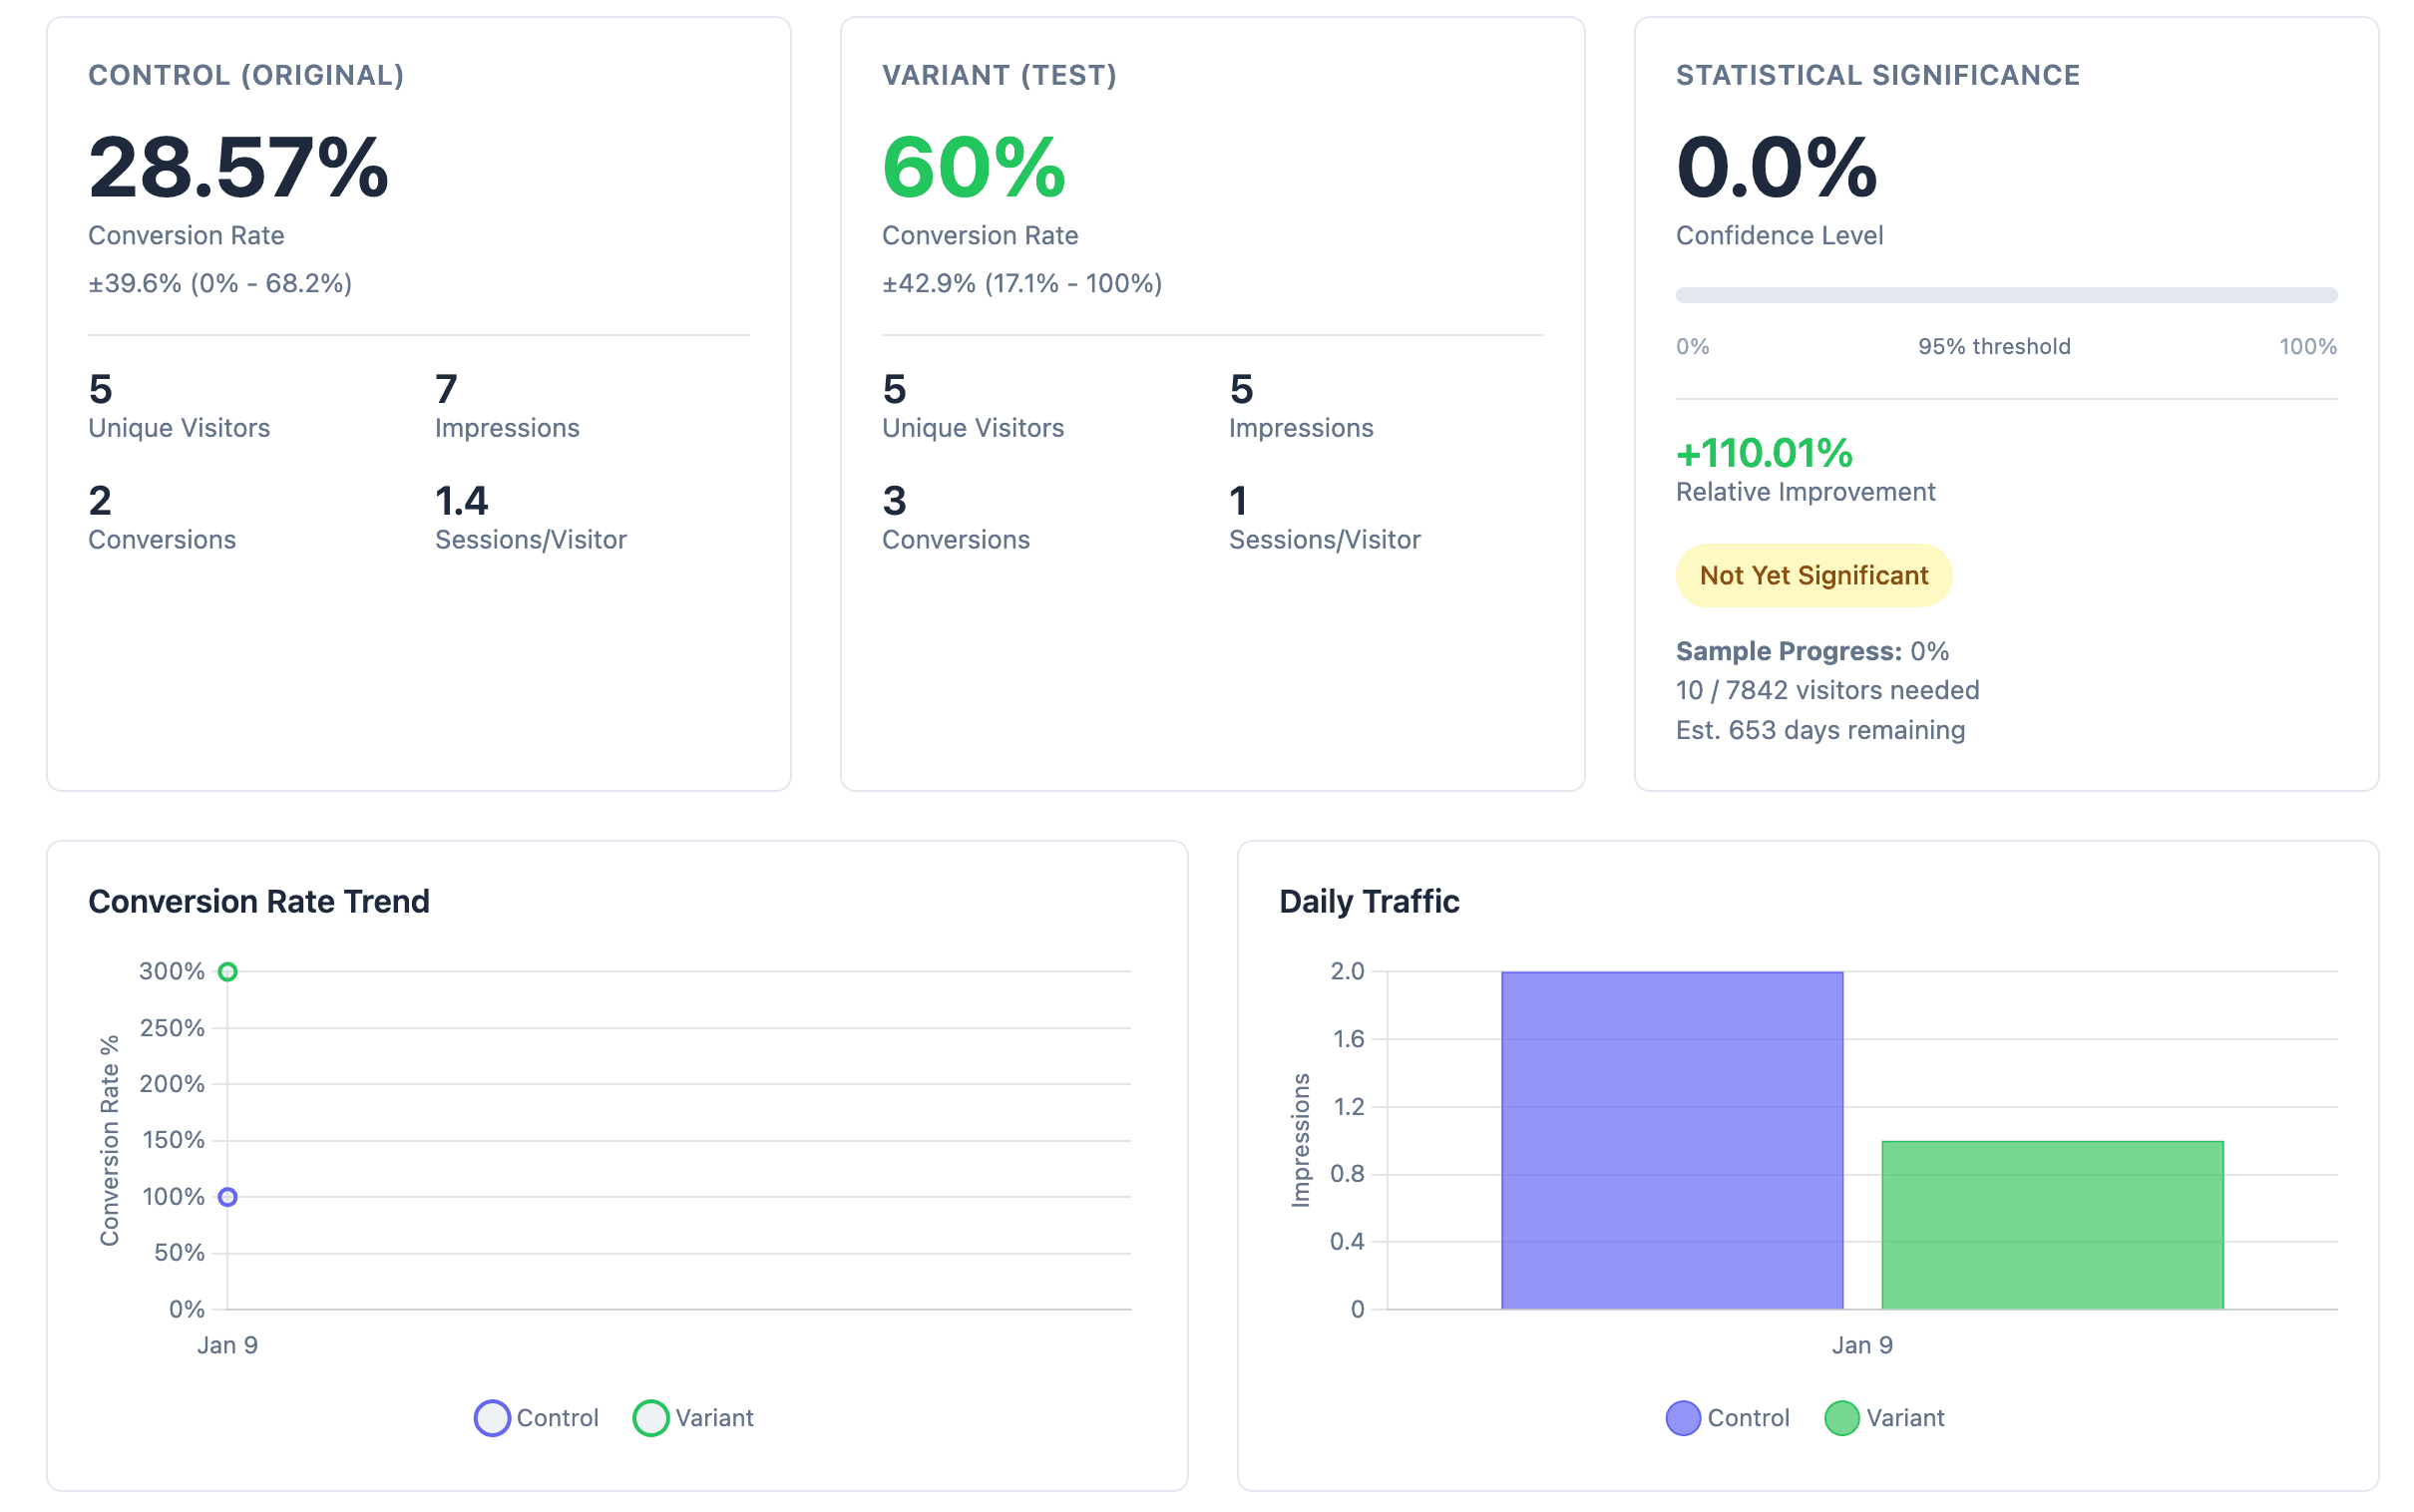Click the Relative Improvement label
The width and height of the screenshot is (2414, 1512).
point(1805,492)
